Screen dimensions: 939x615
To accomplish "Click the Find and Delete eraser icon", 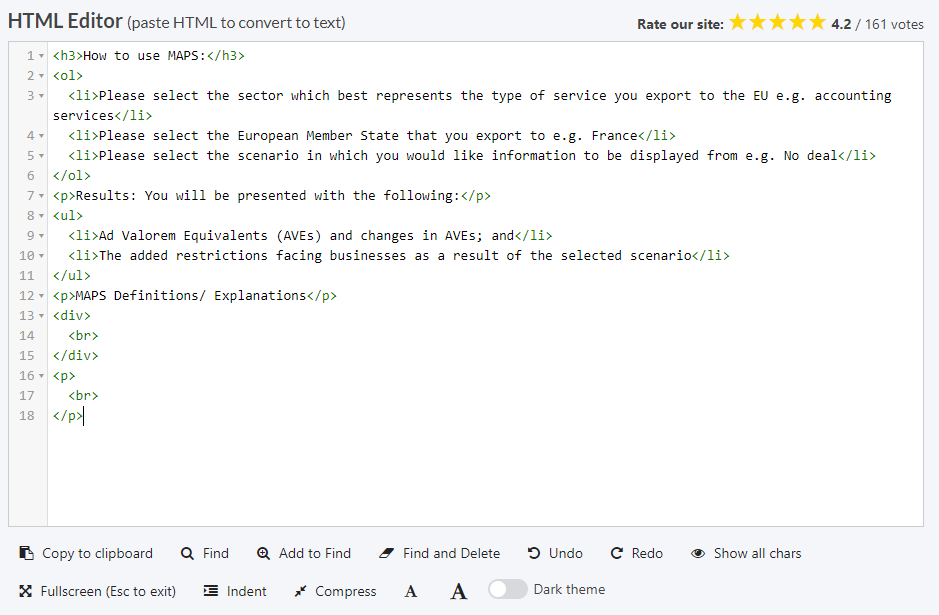I will tap(387, 553).
